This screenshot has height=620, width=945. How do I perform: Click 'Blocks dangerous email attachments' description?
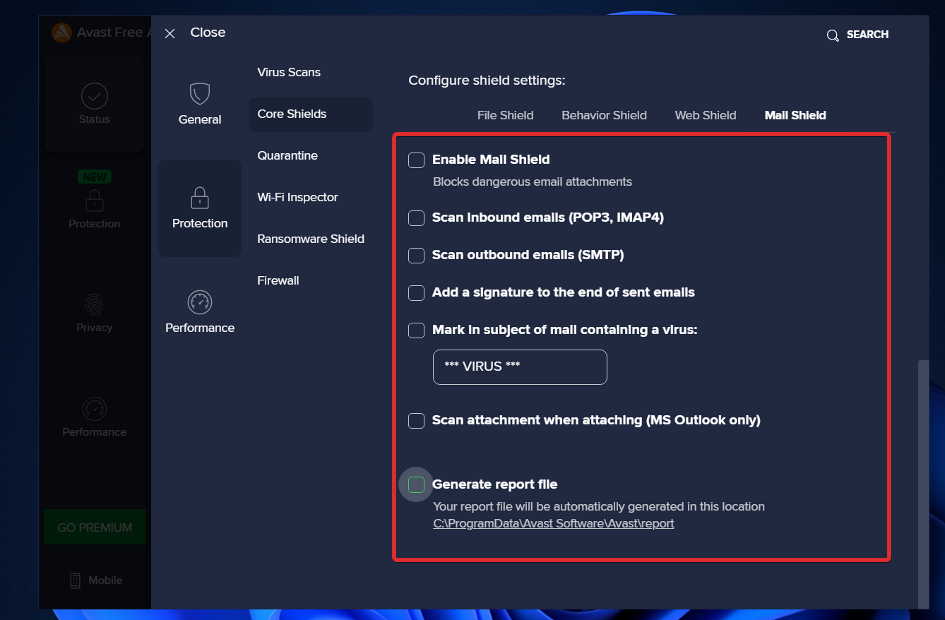pyautogui.click(x=532, y=182)
